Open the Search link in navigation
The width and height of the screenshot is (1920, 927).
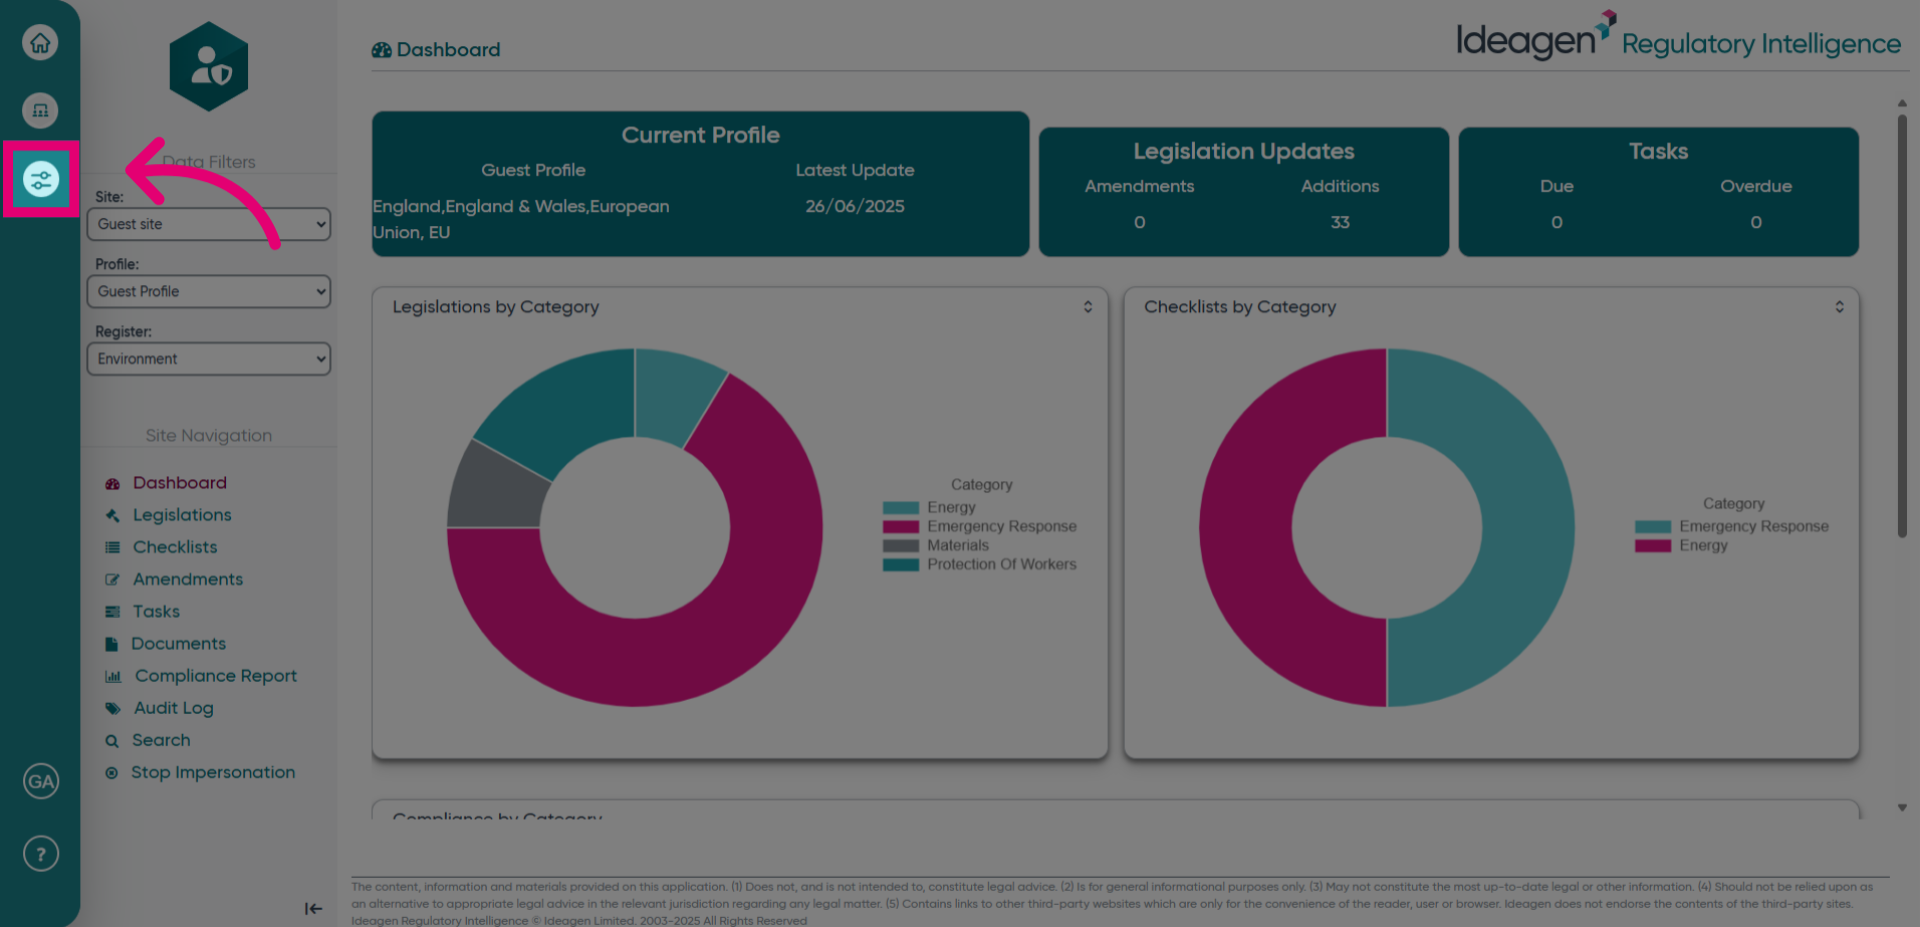pyautogui.click(x=161, y=740)
